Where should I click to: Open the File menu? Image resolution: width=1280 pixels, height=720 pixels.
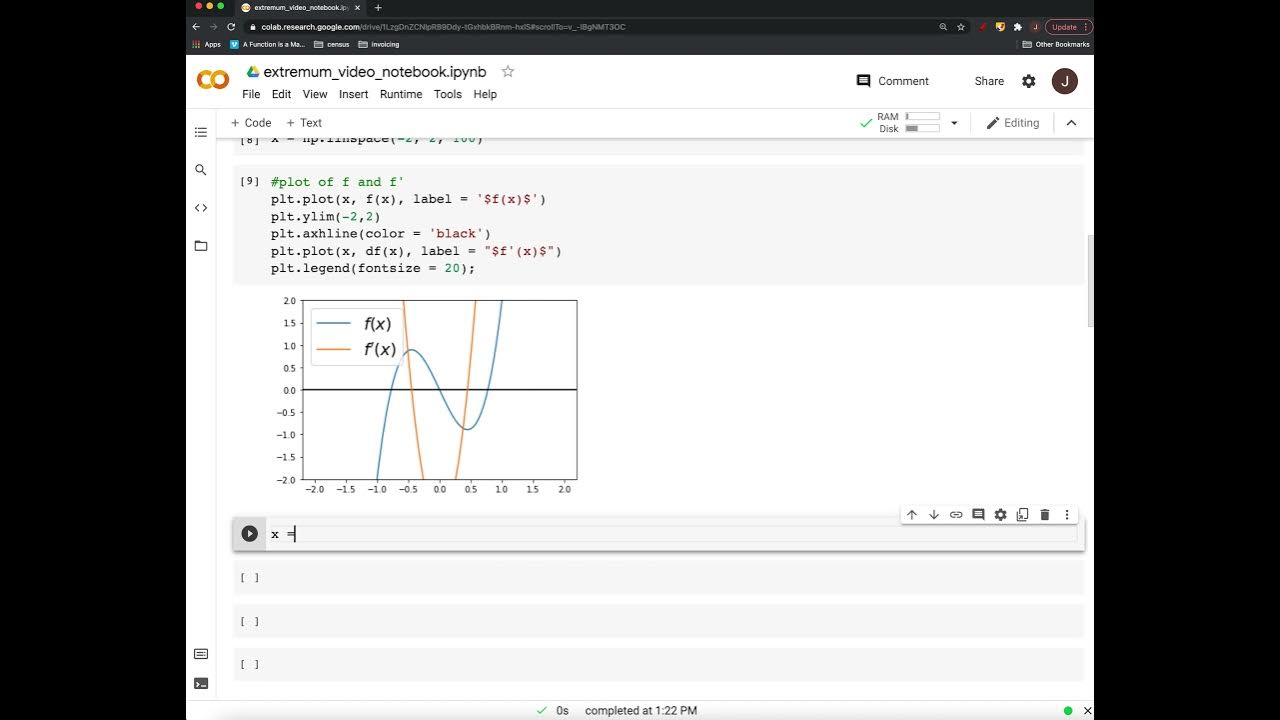click(251, 94)
